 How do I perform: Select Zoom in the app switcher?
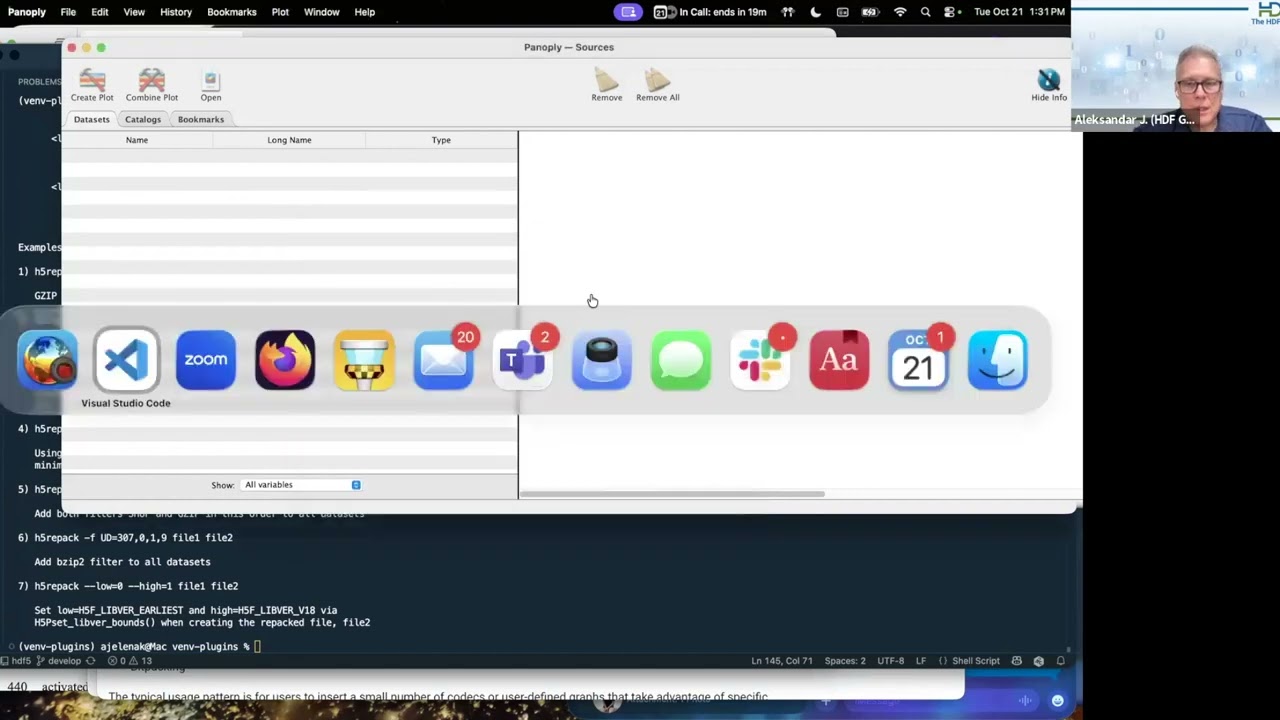206,360
